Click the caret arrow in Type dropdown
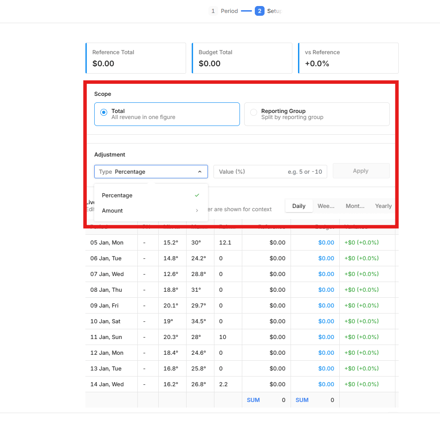440x427 pixels. [200, 172]
